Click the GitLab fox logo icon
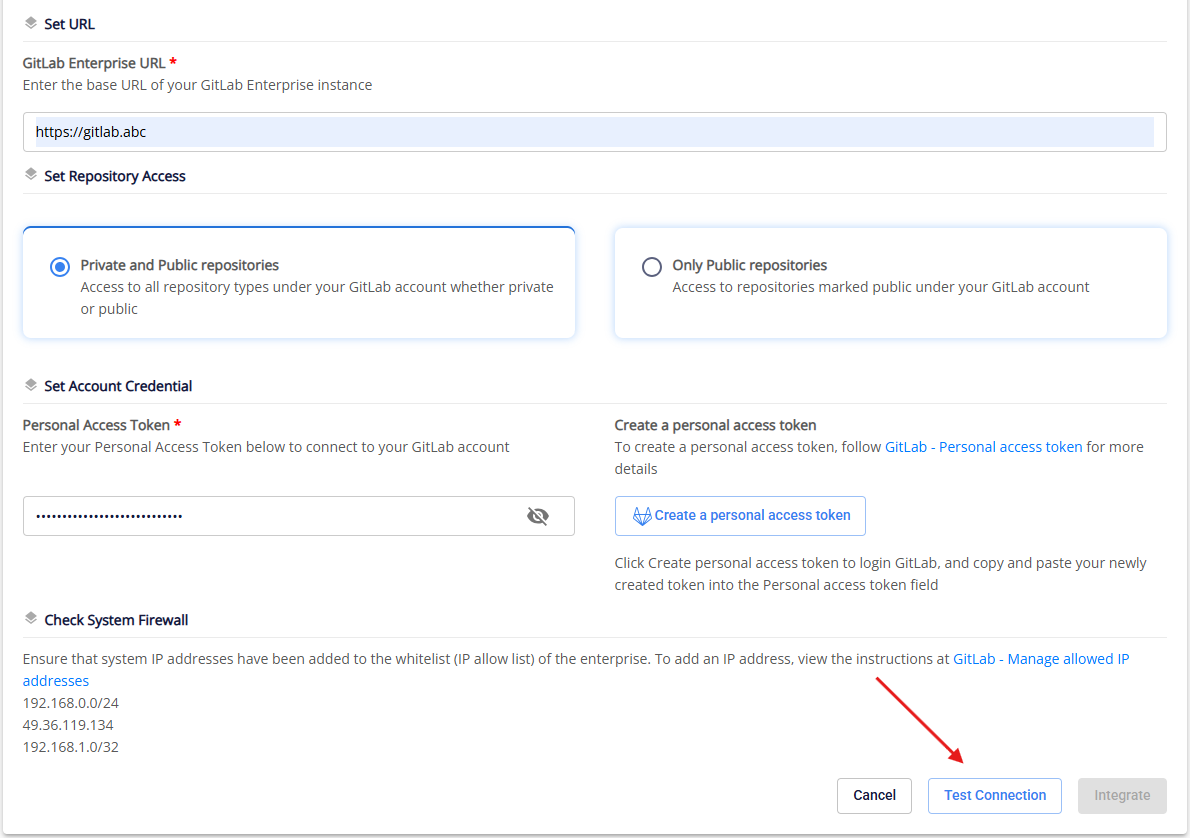Image resolution: width=1190 pixels, height=838 pixels. [642, 516]
